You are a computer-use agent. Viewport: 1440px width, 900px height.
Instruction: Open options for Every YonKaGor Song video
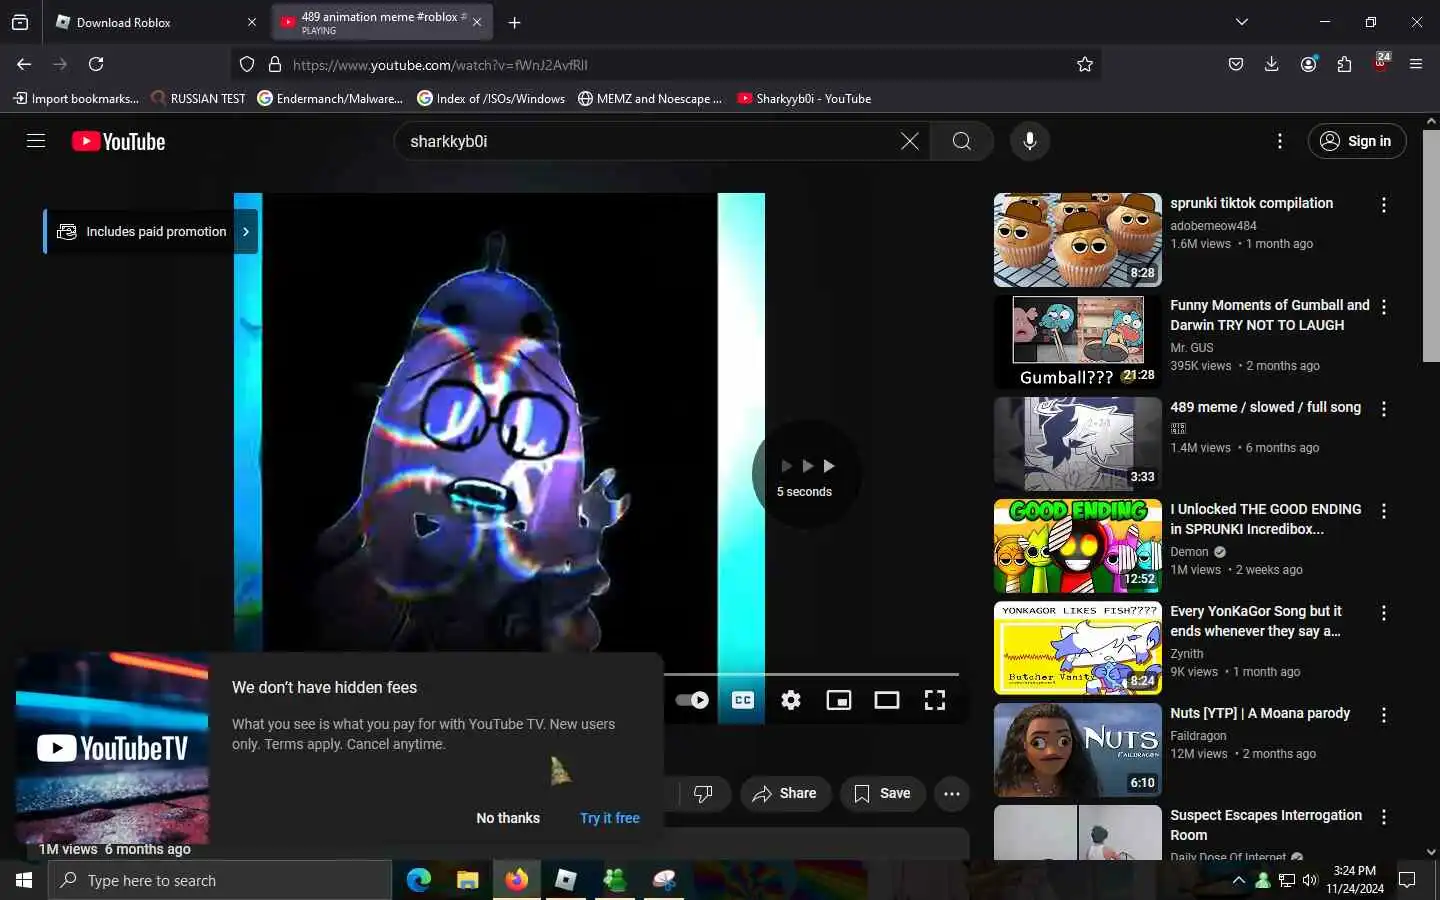click(x=1384, y=613)
